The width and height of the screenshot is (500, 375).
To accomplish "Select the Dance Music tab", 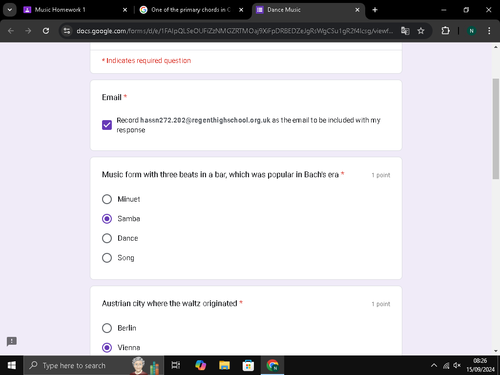I will coord(308,10).
